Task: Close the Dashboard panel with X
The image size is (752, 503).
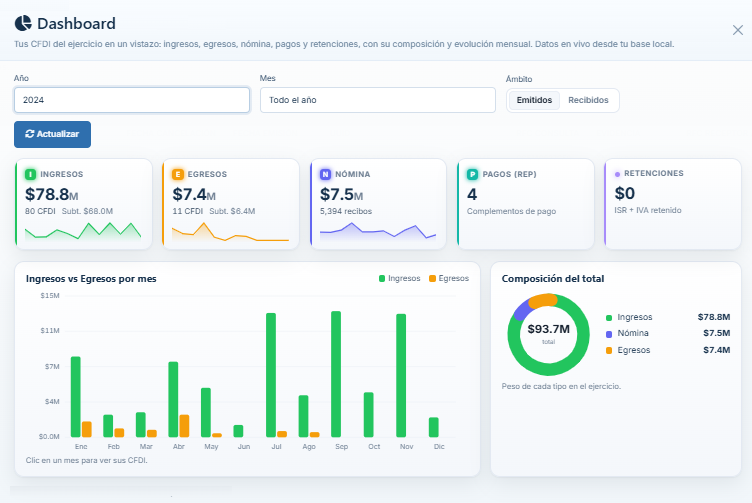Action: 738,30
